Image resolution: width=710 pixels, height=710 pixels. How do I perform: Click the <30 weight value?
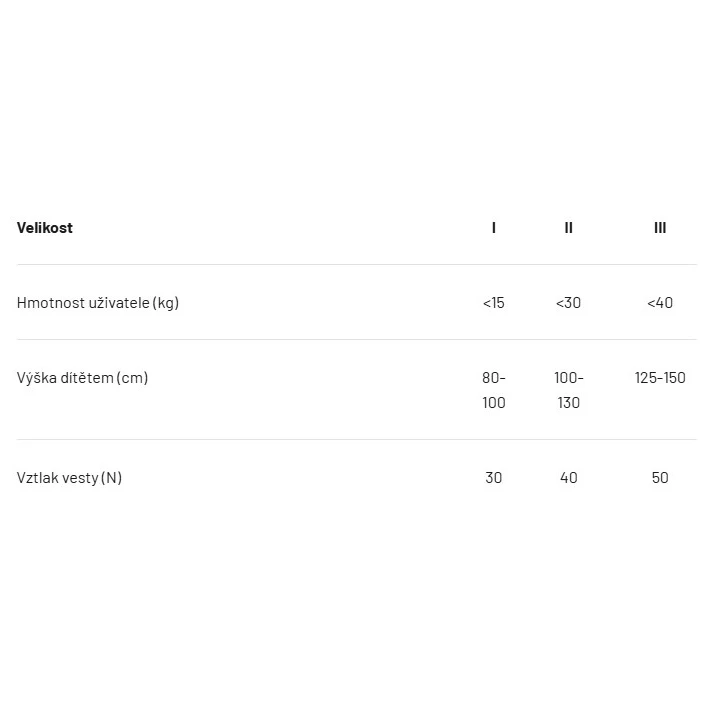click(569, 303)
